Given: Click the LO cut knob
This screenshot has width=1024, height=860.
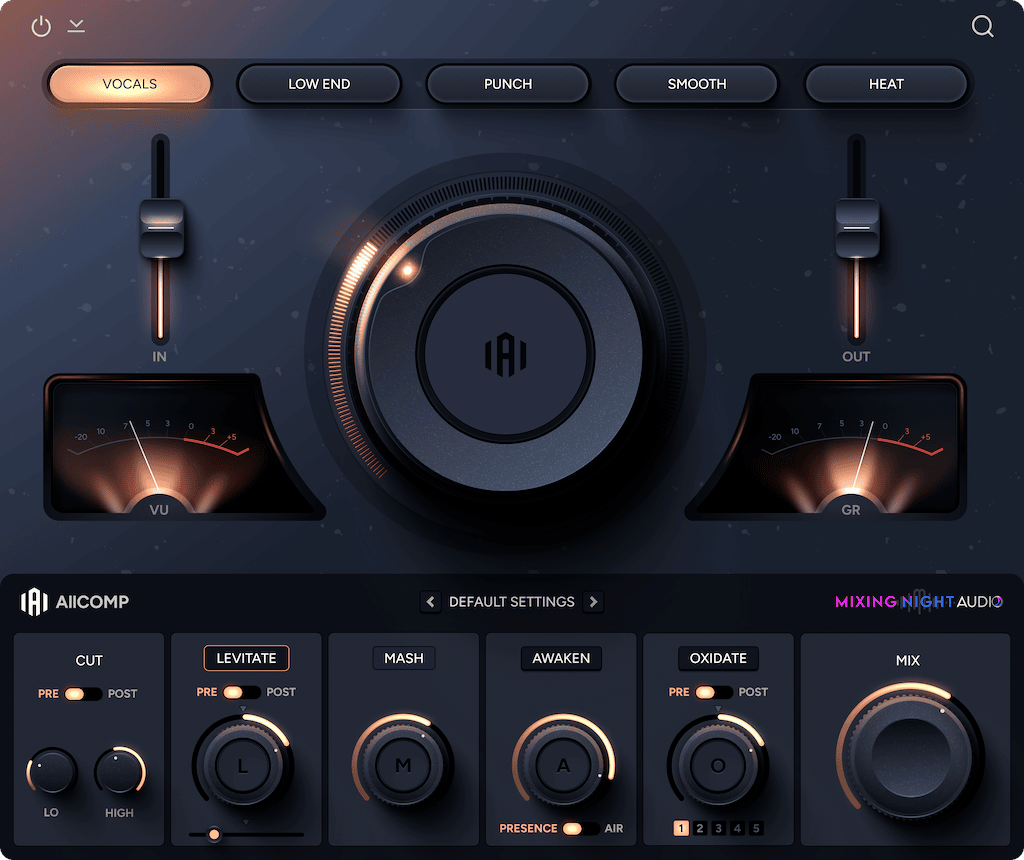Looking at the screenshot, I should click(x=52, y=772).
